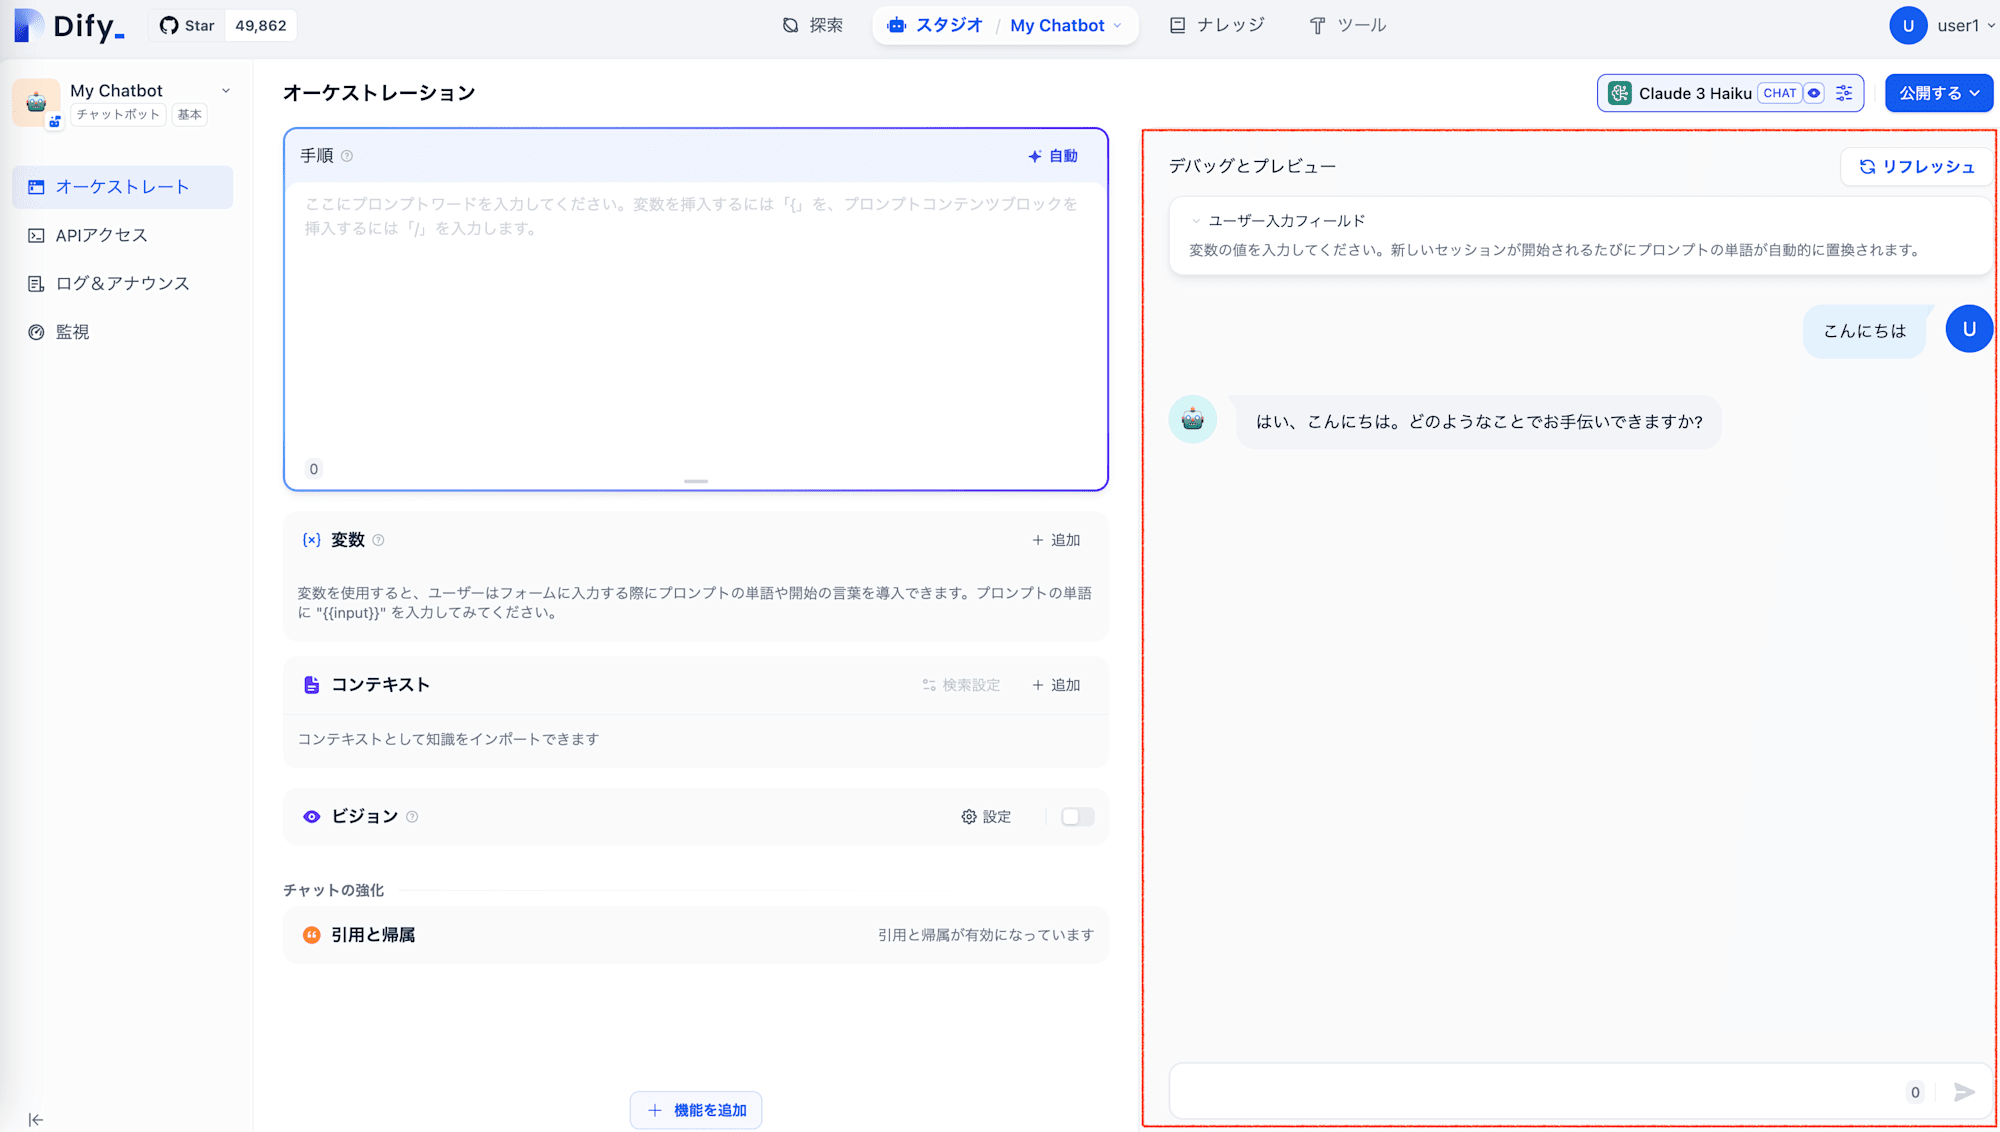Click the 基本 tag under app name
The height and width of the screenshot is (1132, 2000).
pos(190,114)
